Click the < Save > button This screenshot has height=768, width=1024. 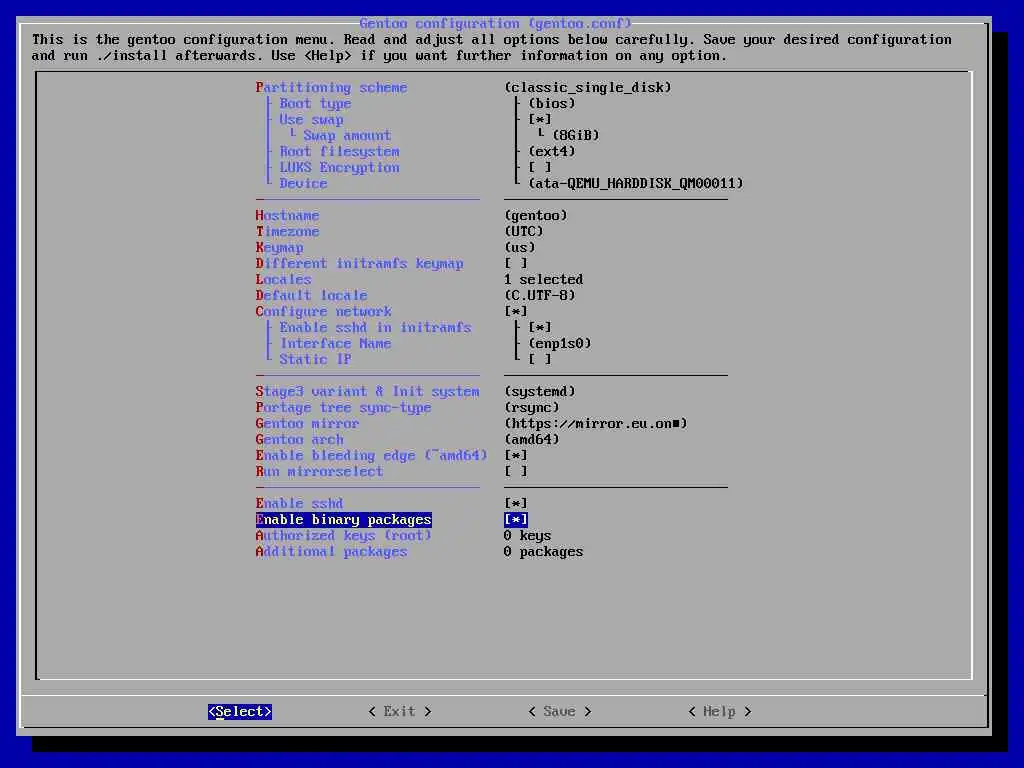560,711
